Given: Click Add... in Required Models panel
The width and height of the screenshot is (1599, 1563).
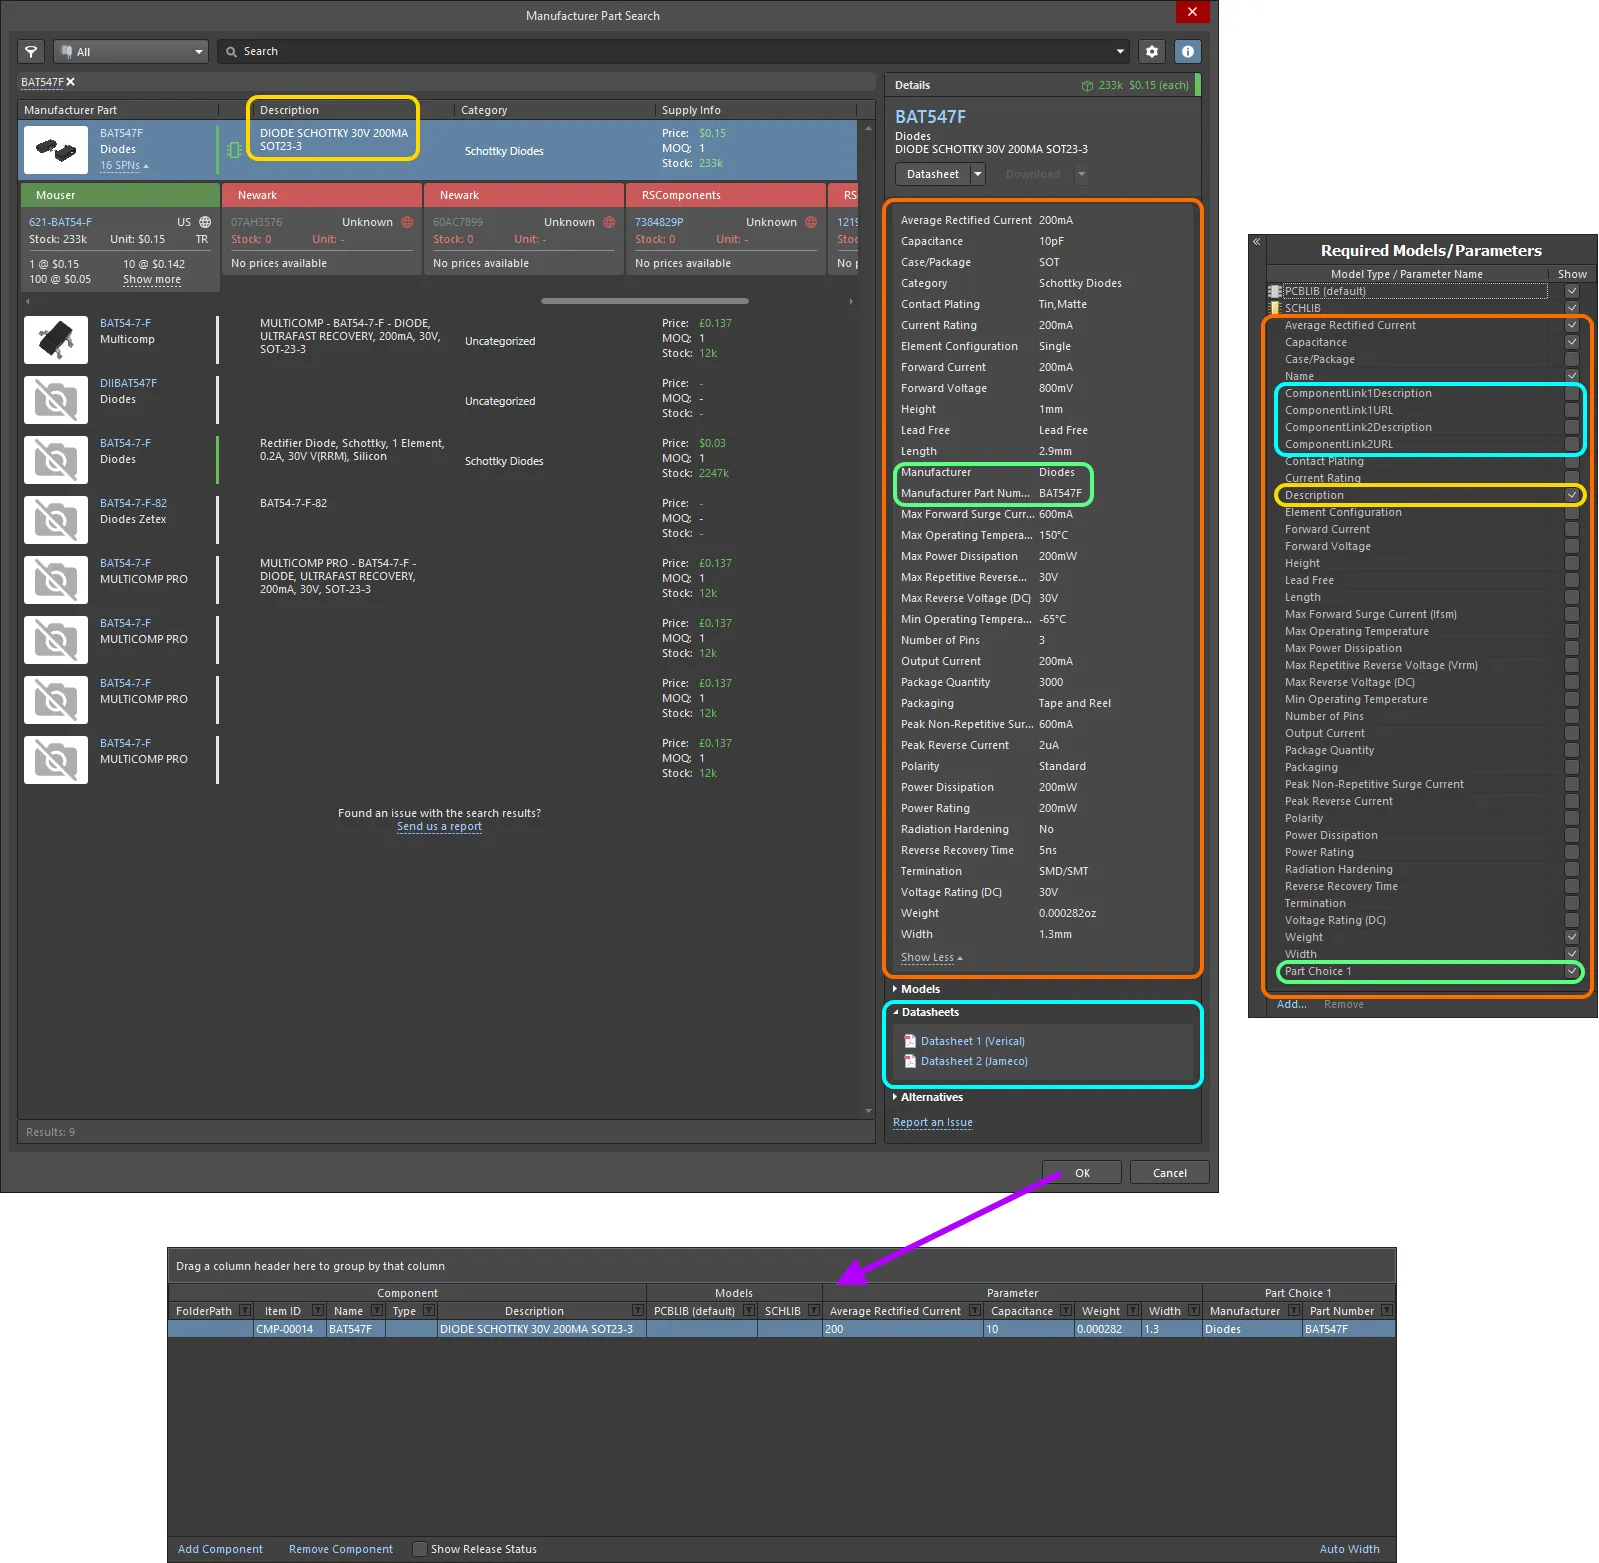Looking at the screenshot, I should pos(1291,1004).
